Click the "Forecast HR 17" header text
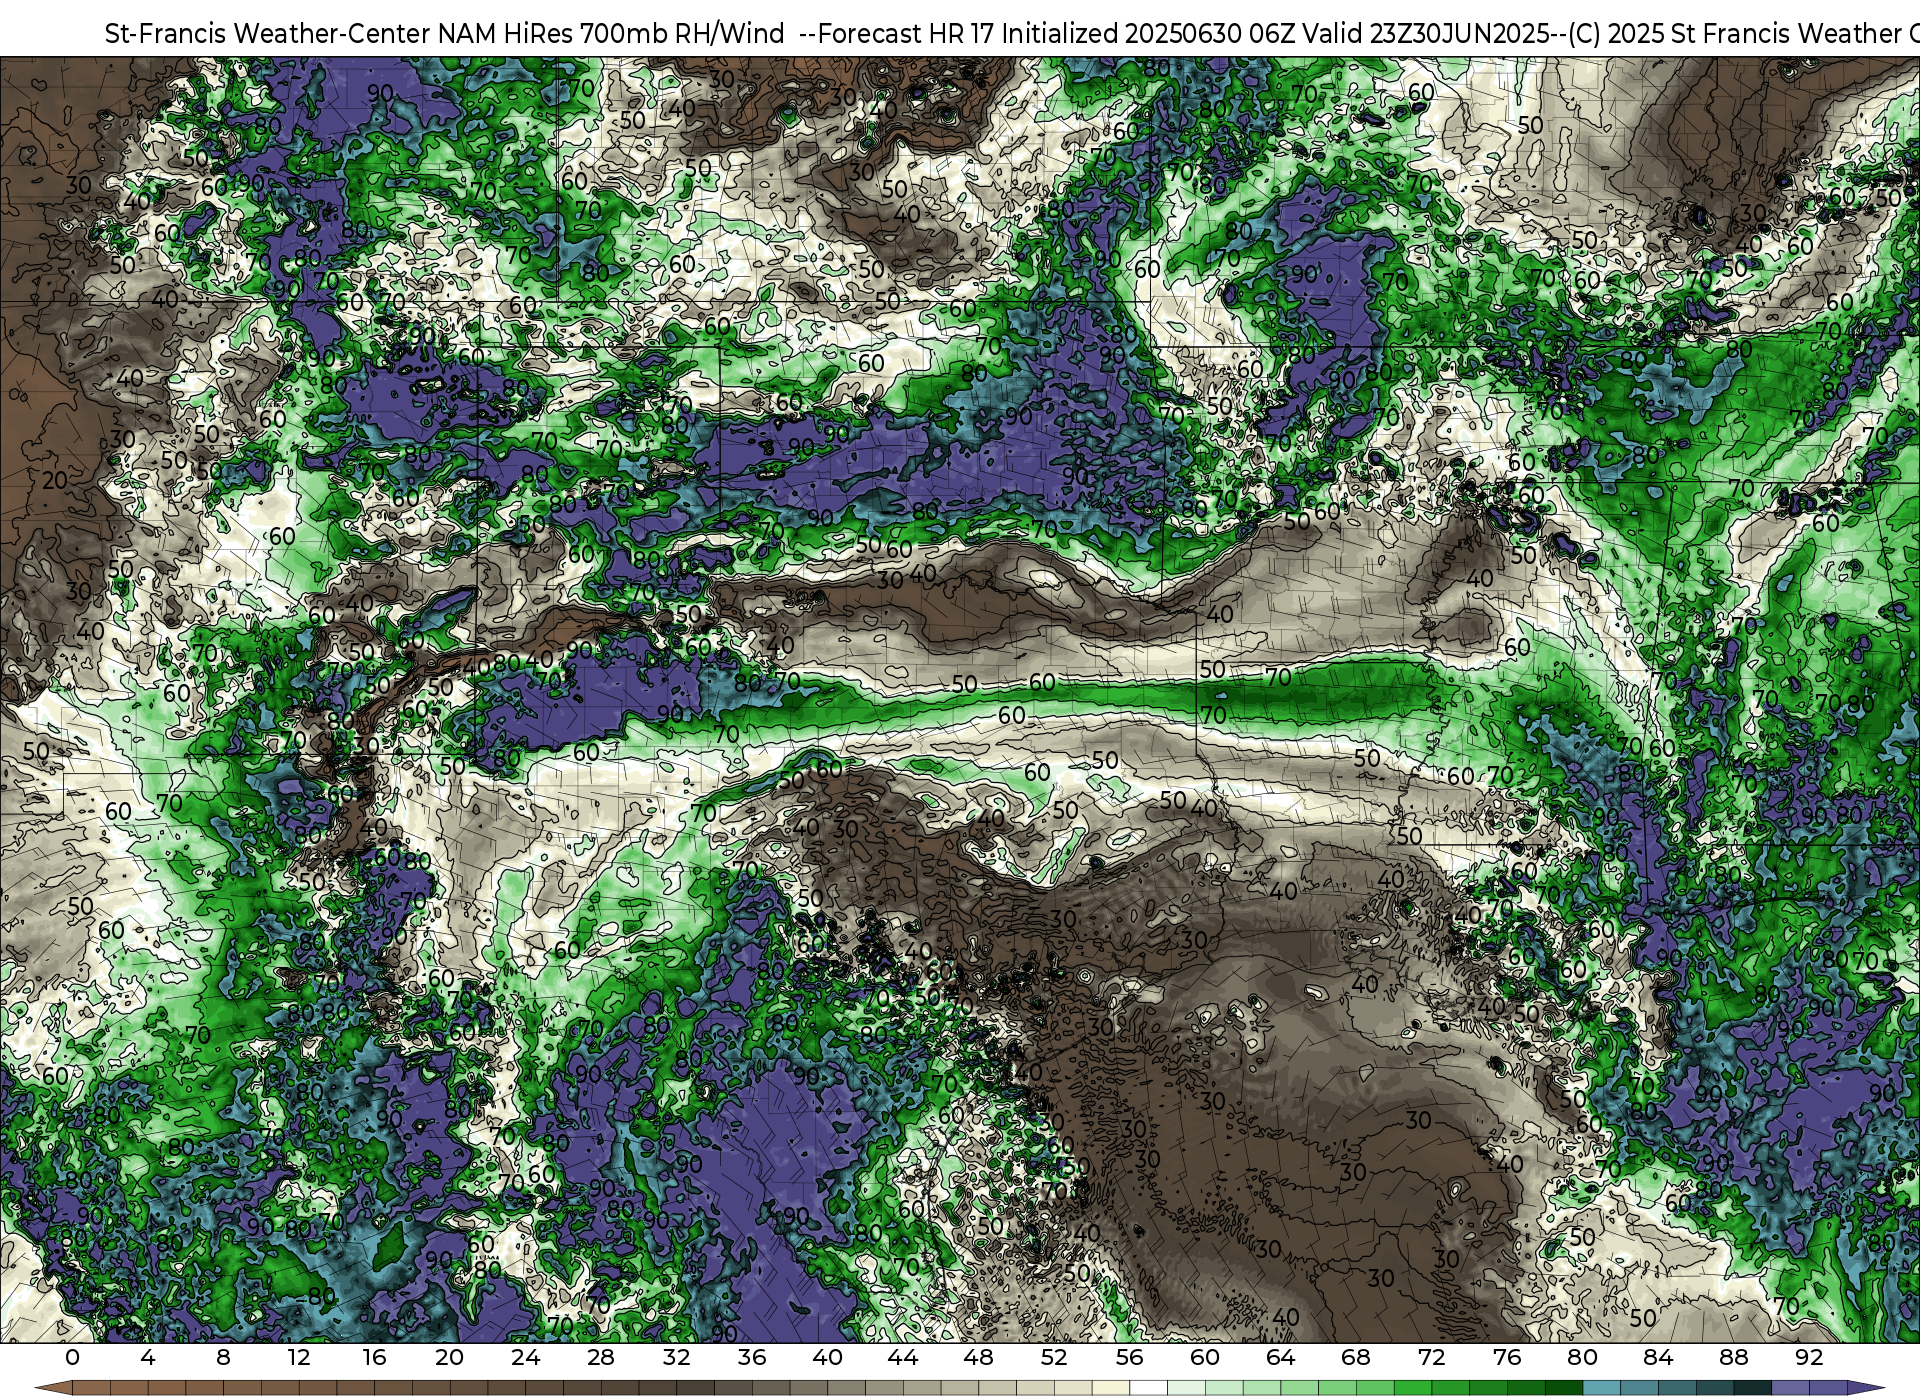Screen dimensions: 1920x1400 click(x=907, y=33)
